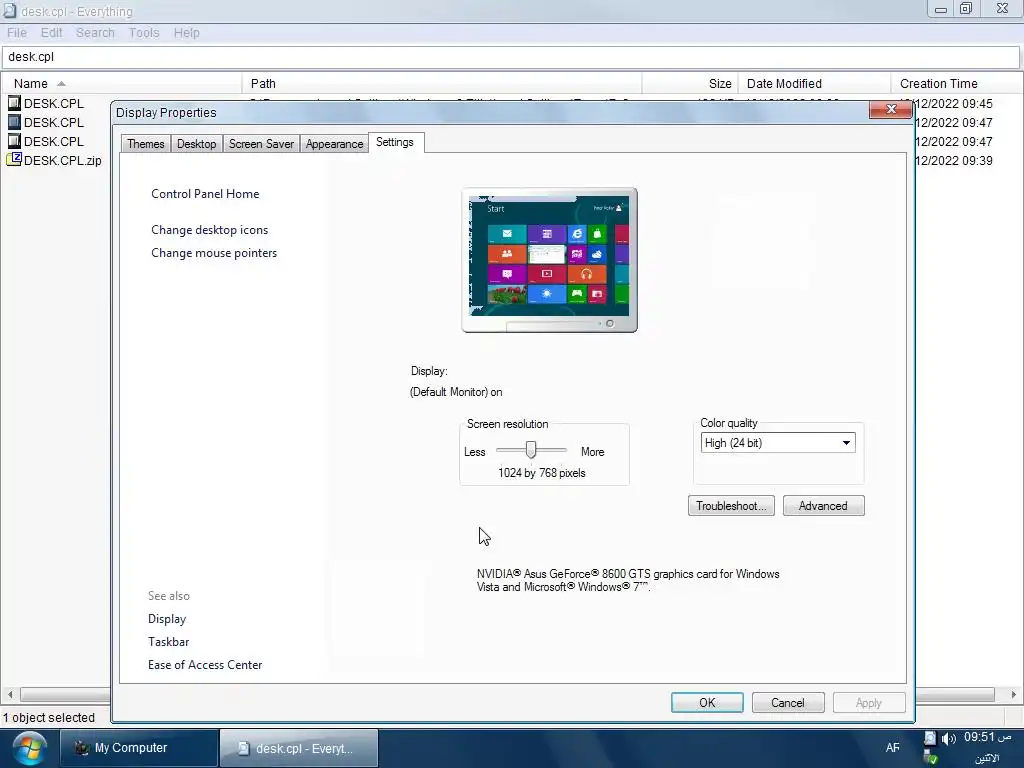The height and width of the screenshot is (768, 1024).
Task: Open the Display link under See also
Action: 167,619
